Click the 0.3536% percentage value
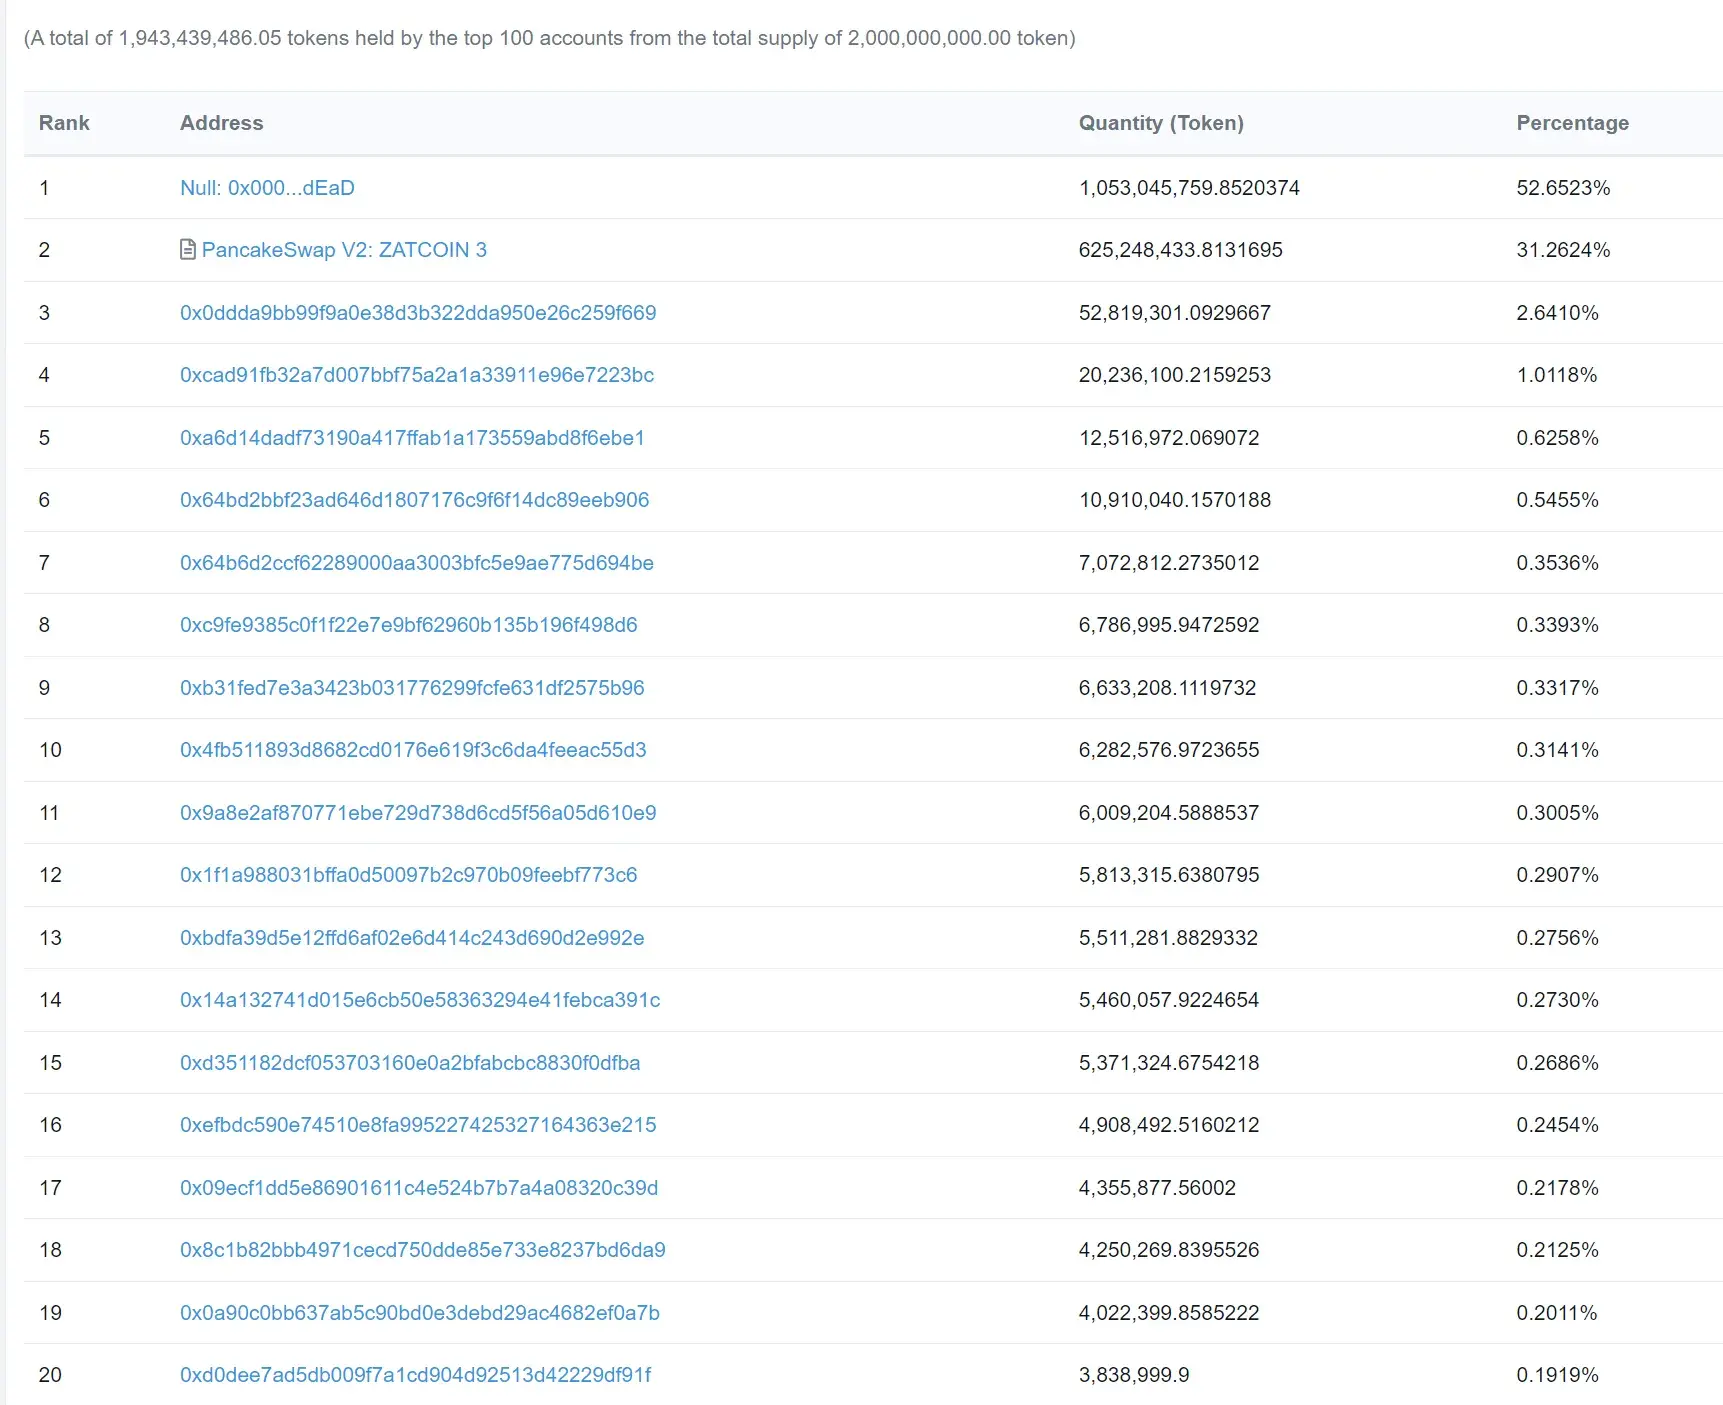Image resolution: width=1723 pixels, height=1405 pixels. coord(1557,563)
